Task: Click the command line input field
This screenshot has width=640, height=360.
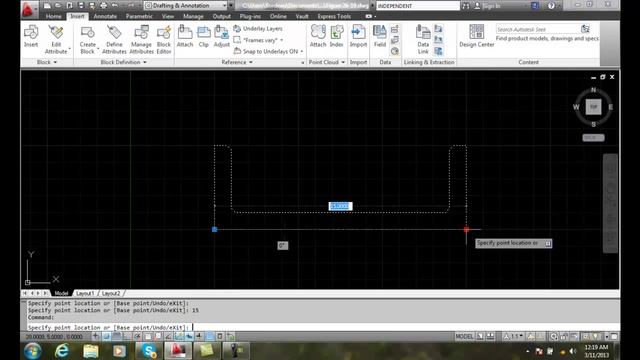Action: pyautogui.click(x=322, y=327)
